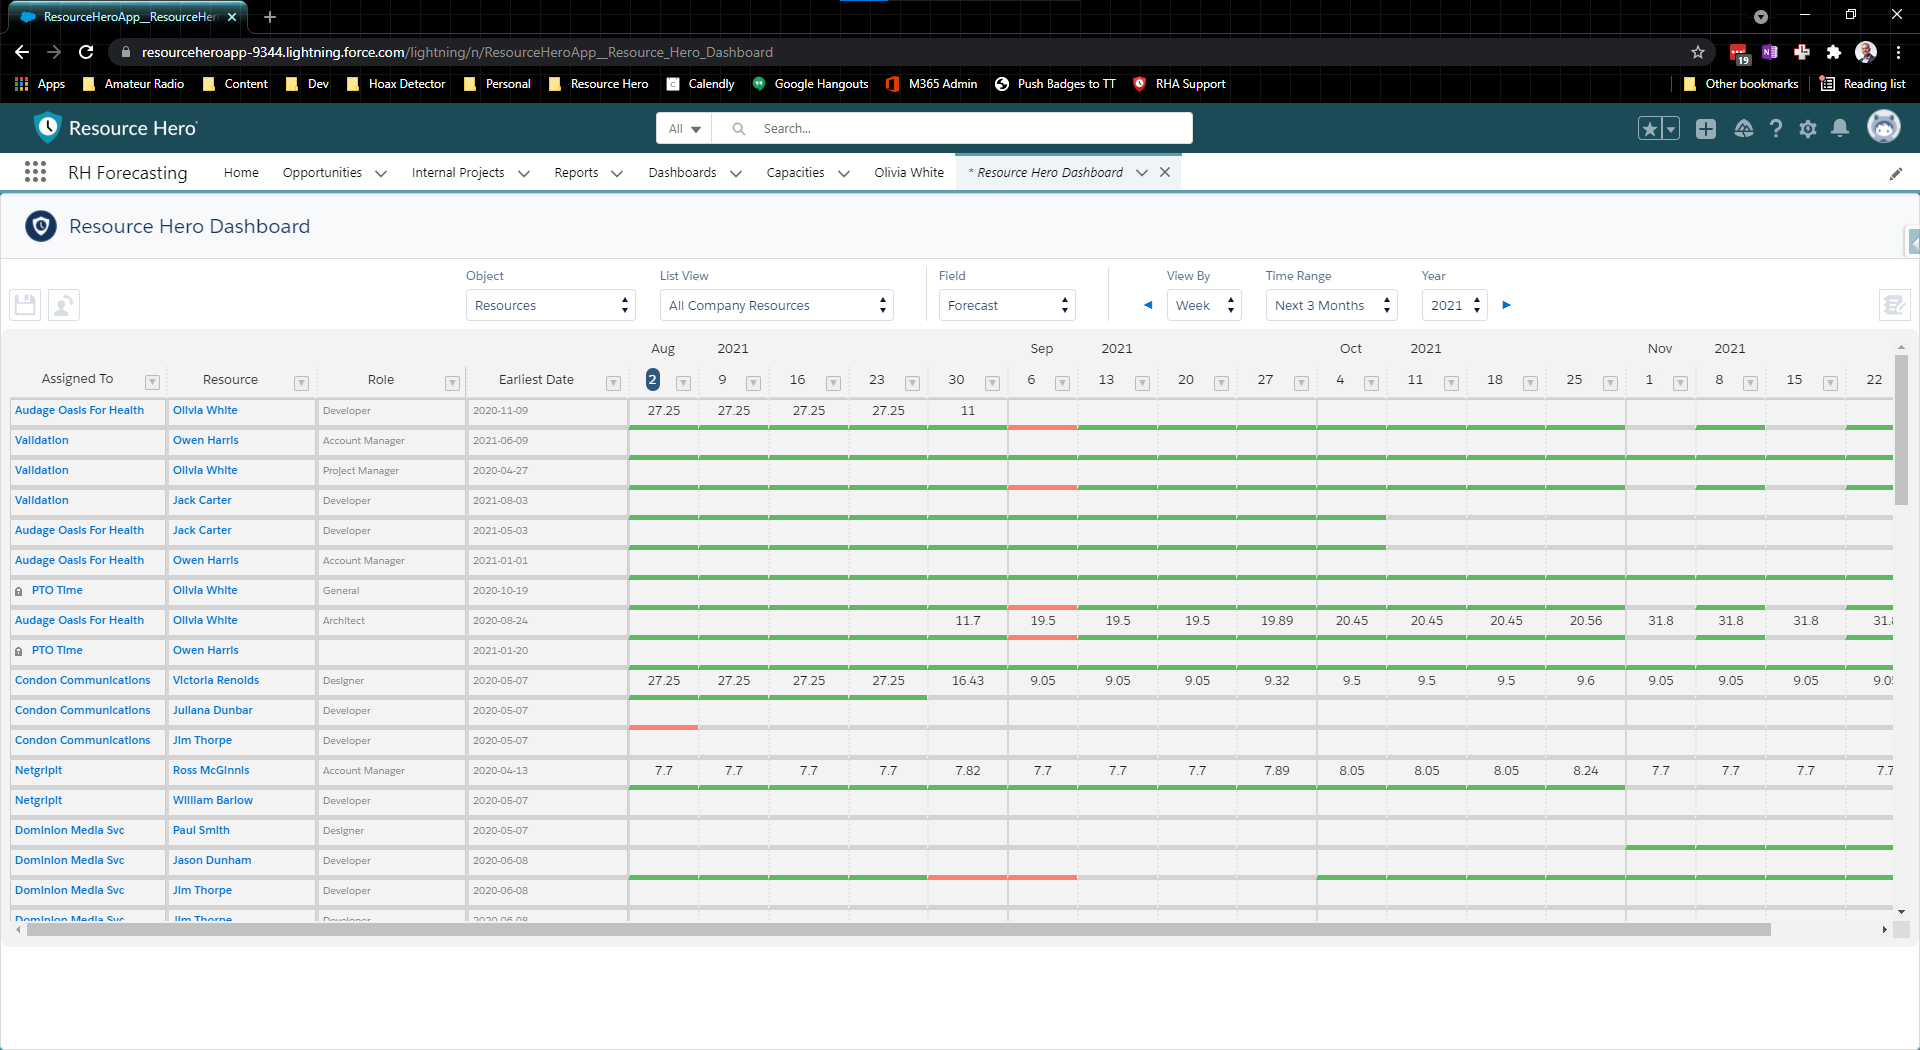This screenshot has height=1050, width=1920.
Task: Click the horizontal scrollbar of the grid
Action: tap(898, 929)
